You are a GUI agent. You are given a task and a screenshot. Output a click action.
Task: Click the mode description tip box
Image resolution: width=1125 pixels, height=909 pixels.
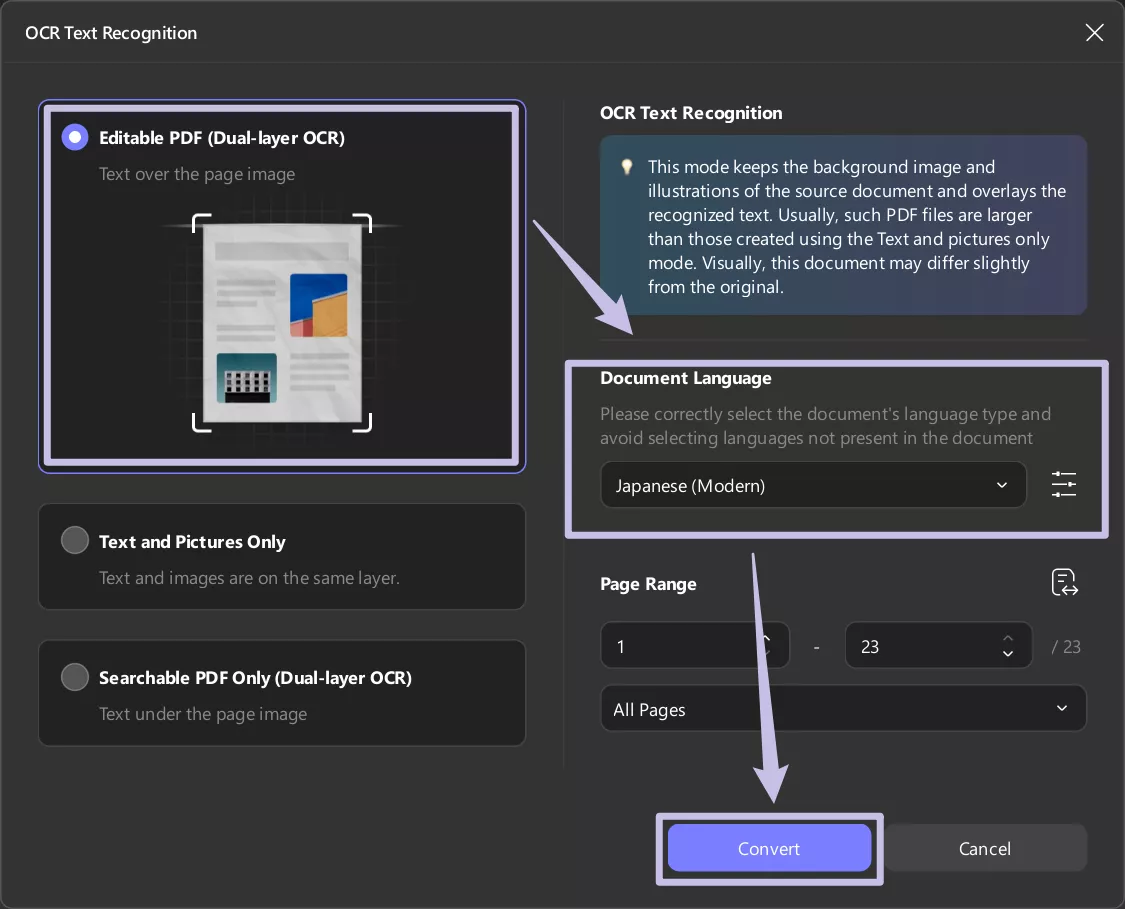click(x=842, y=226)
